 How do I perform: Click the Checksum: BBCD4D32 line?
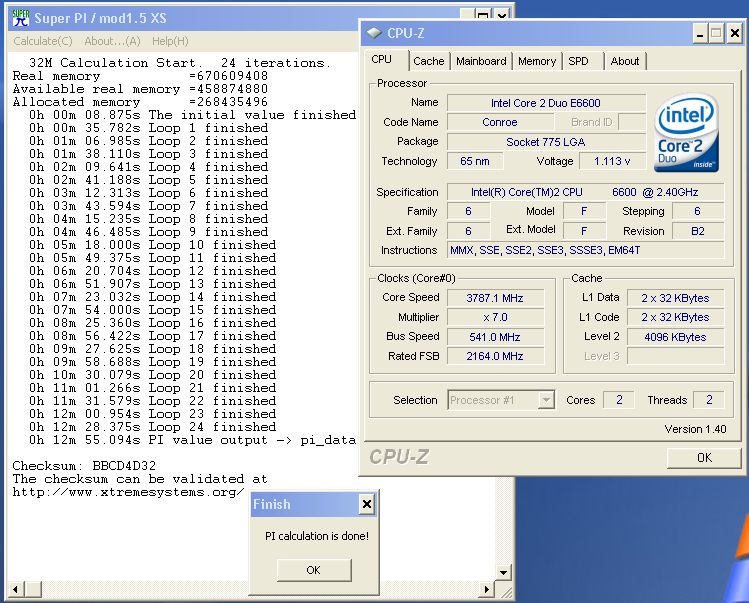84,466
